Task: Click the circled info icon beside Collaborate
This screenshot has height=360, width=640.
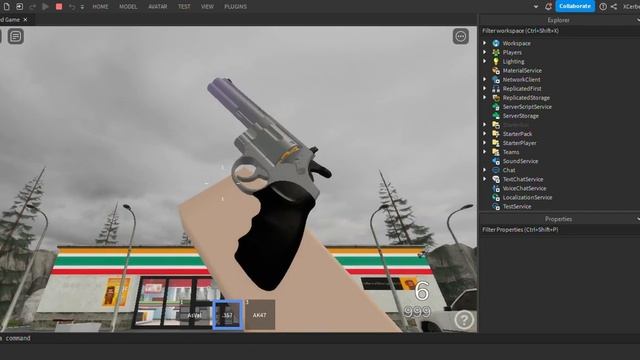Action: (x=603, y=7)
